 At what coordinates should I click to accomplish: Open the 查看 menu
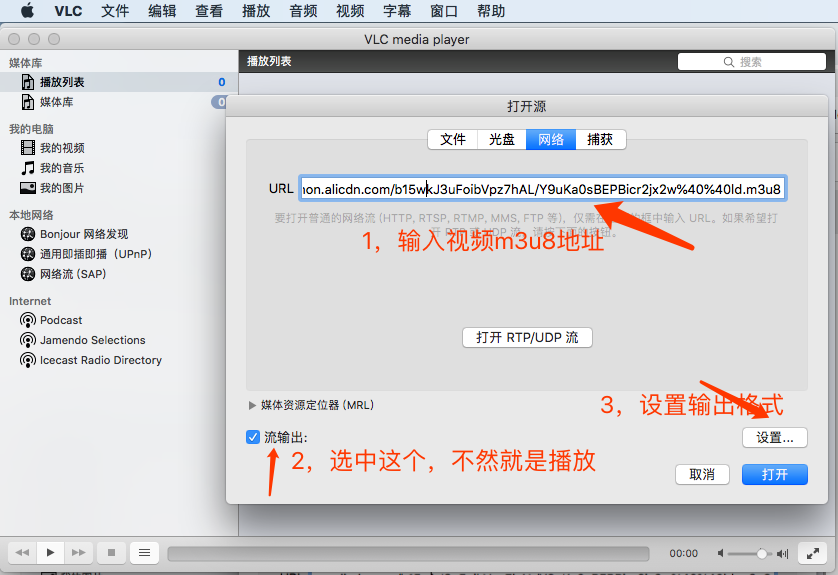click(209, 11)
